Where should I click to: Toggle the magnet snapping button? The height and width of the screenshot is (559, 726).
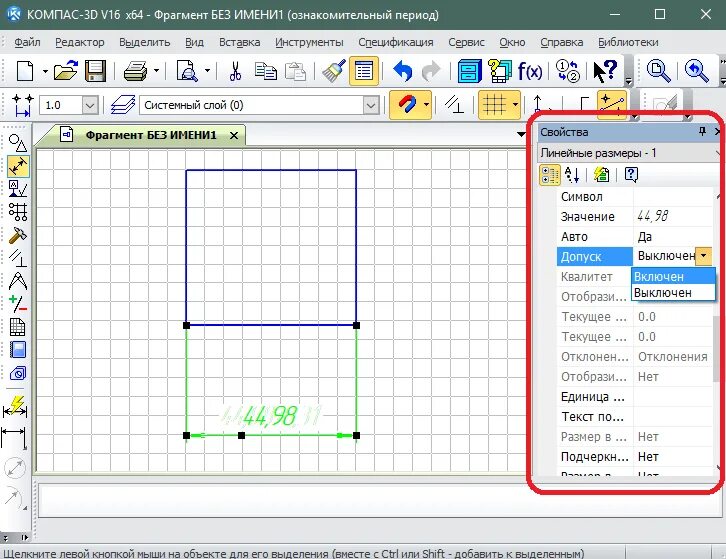[x=407, y=105]
